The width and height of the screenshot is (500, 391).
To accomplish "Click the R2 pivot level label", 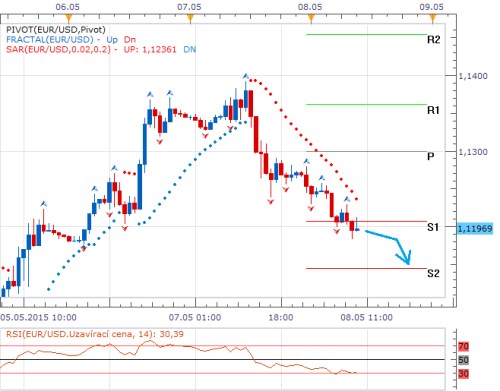I will point(433,40).
